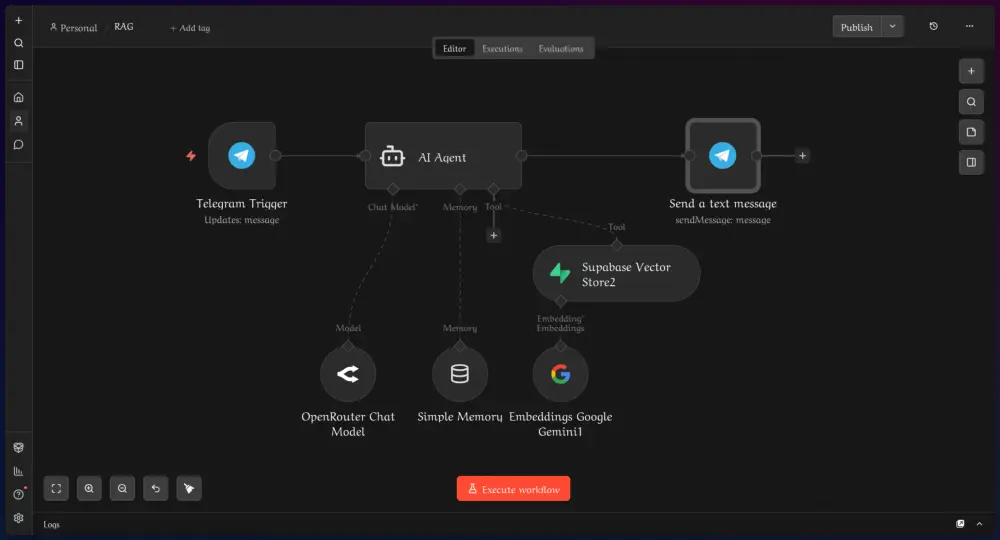Click the Supabase Embedding connector diamond
The image size is (1000, 540).
coord(561,301)
